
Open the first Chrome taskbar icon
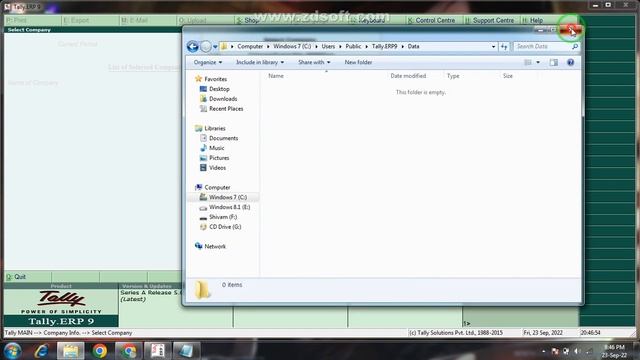click(100, 351)
